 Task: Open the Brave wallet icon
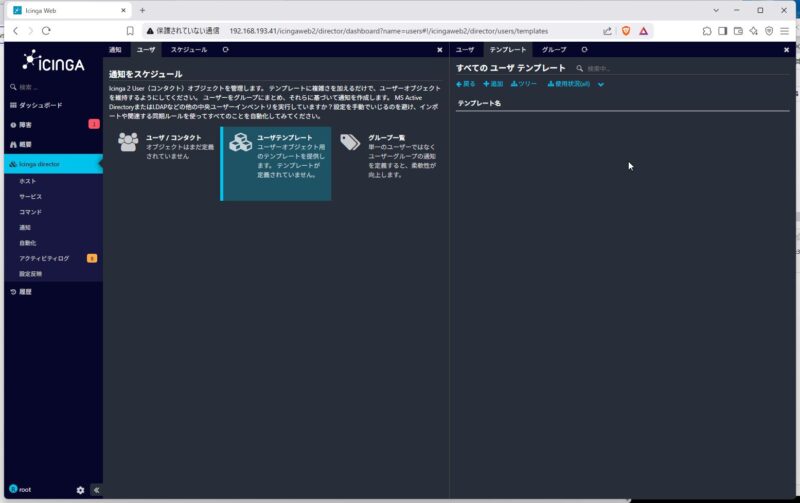738,31
